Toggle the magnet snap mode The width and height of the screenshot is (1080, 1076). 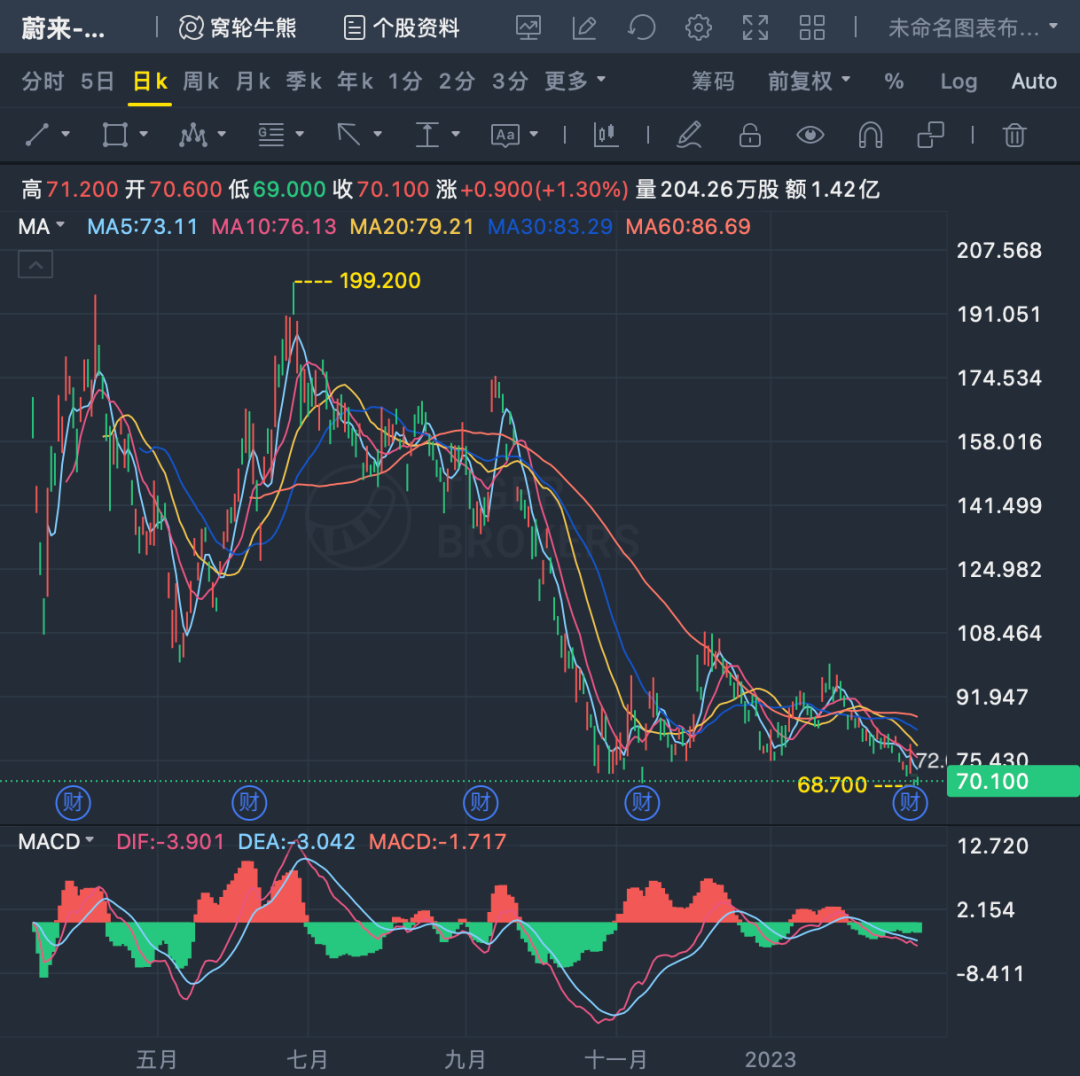870,134
